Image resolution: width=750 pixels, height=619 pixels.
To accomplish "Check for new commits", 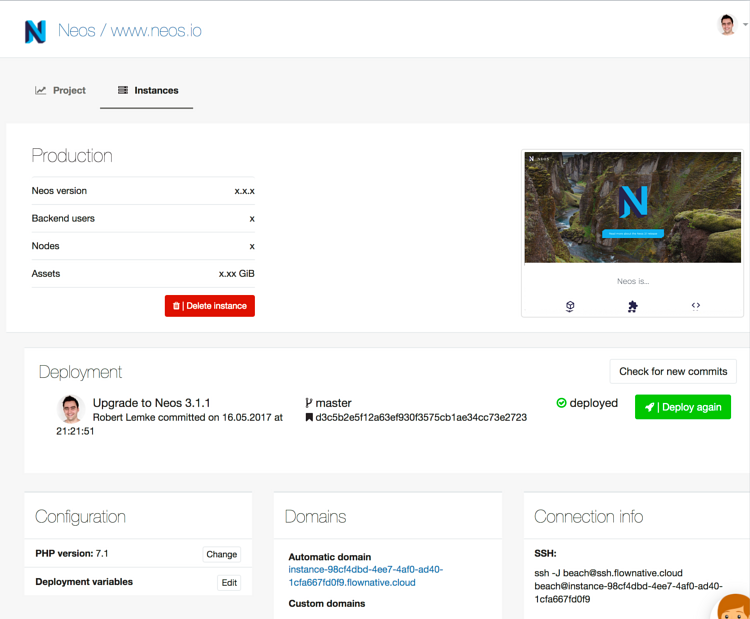I will pos(673,371).
